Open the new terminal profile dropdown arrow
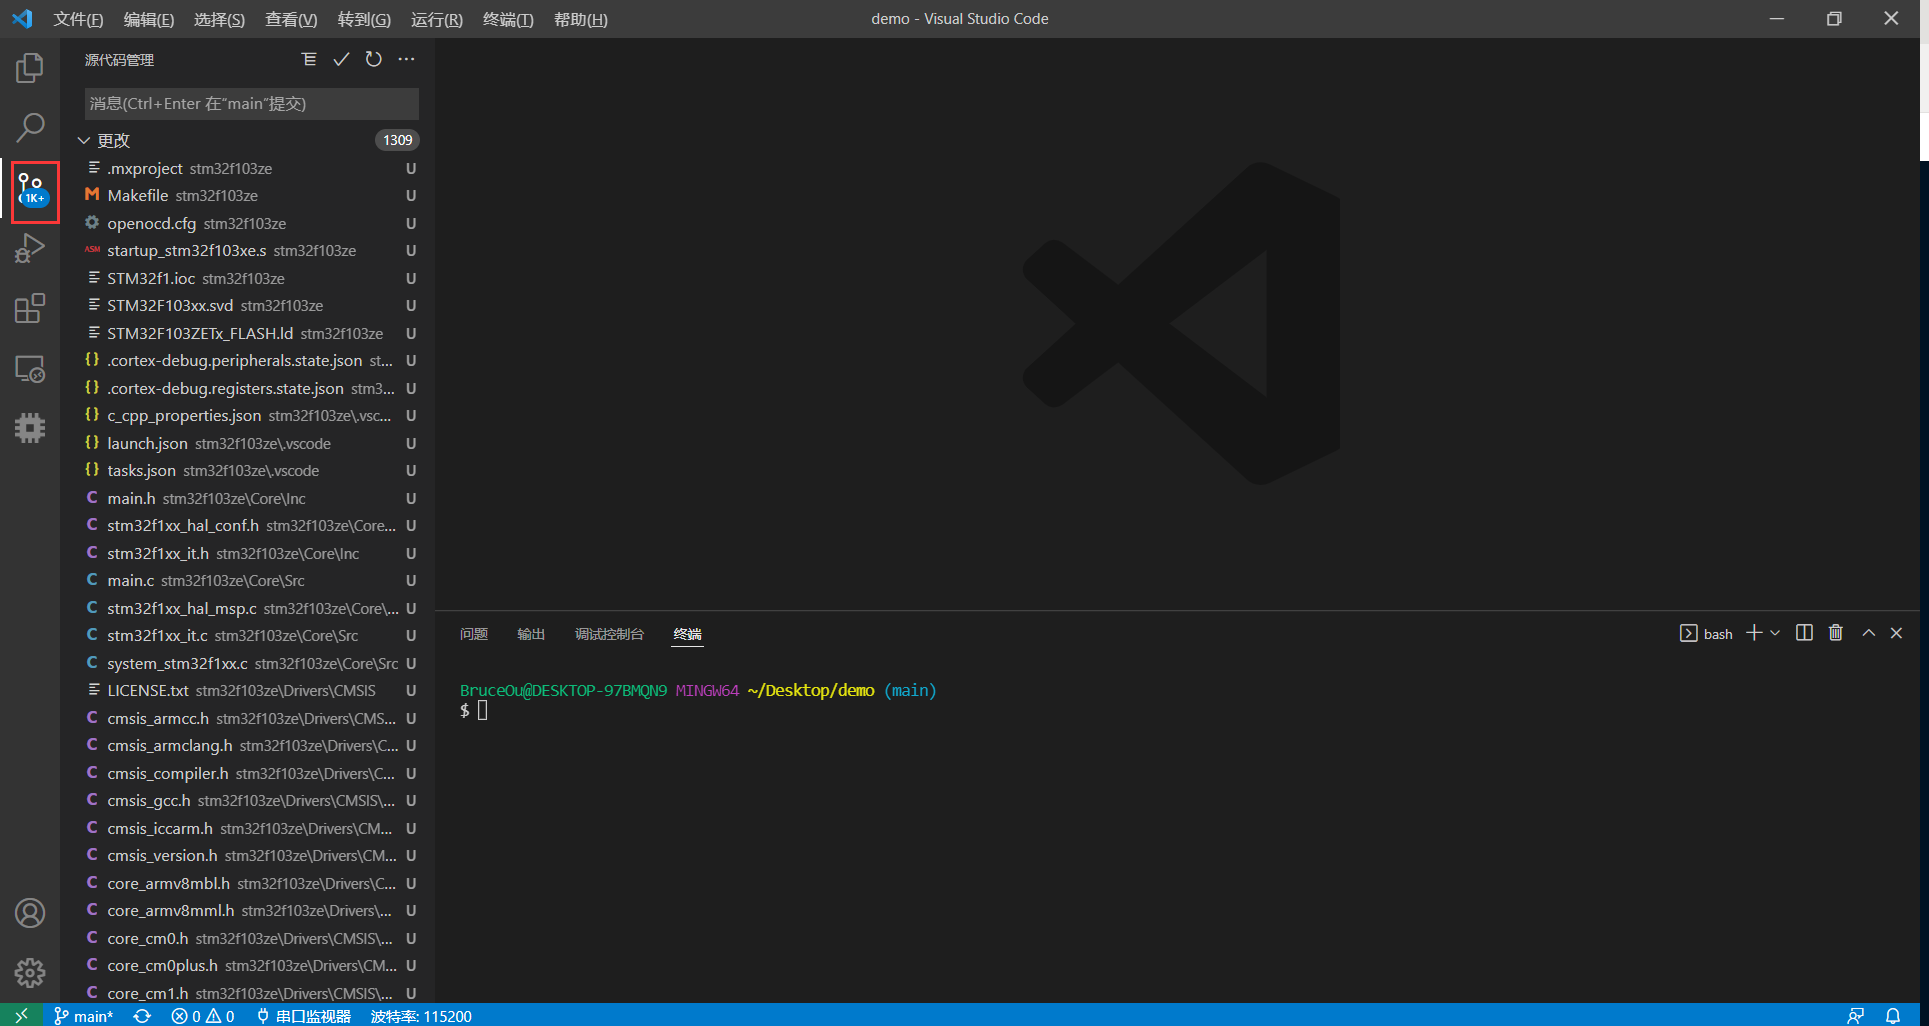1929x1026 pixels. point(1775,633)
